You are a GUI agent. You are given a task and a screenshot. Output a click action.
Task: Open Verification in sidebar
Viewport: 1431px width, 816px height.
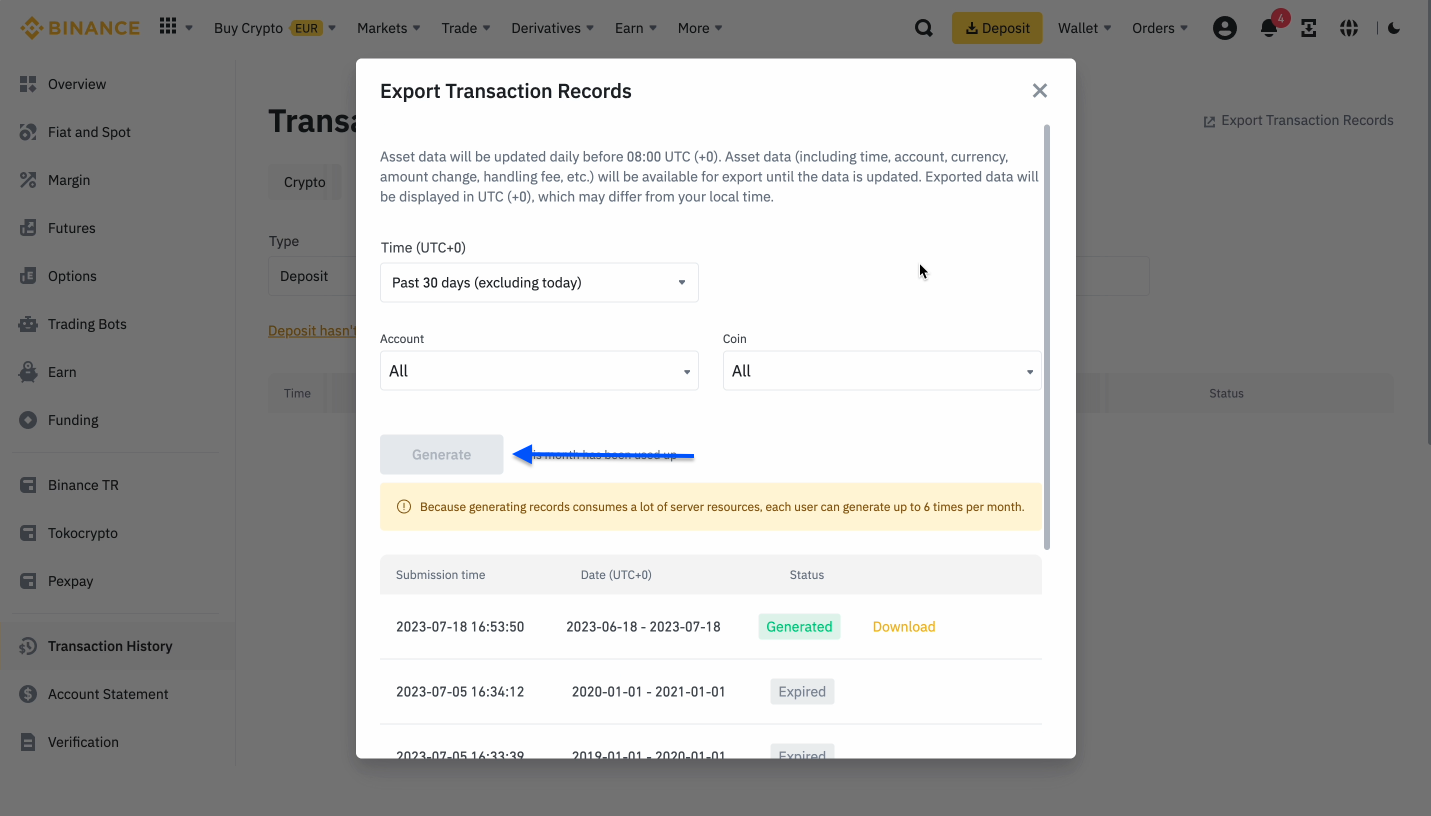coord(83,742)
